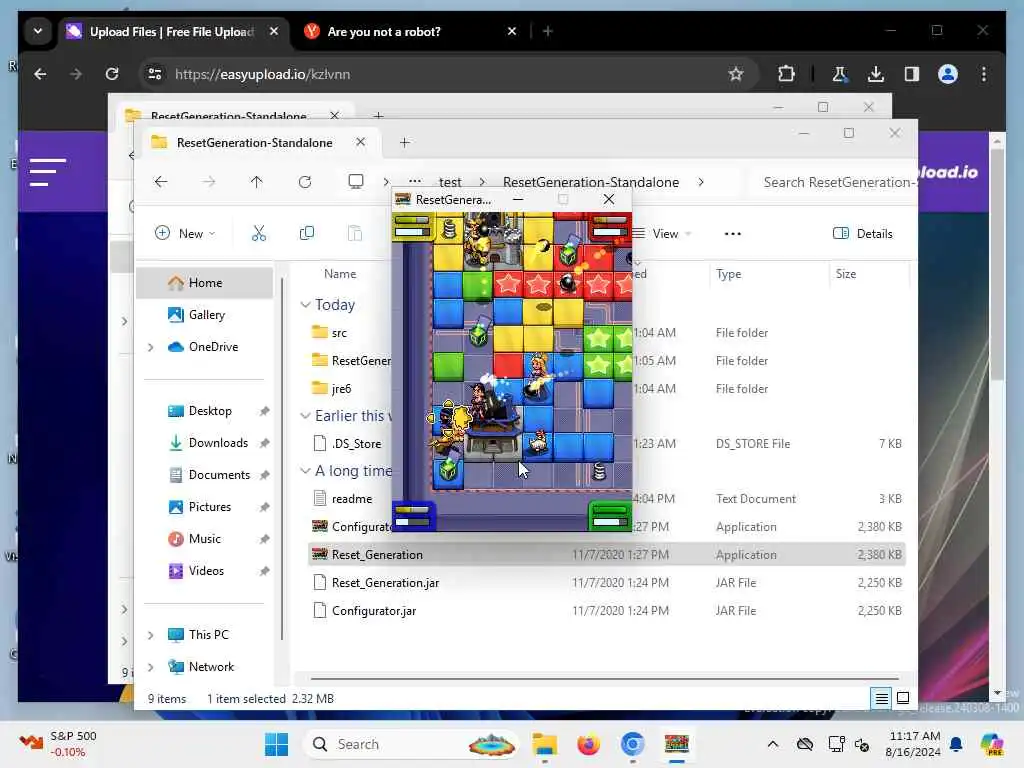
Task: Open Documents quick access folder
Action: click(219, 475)
